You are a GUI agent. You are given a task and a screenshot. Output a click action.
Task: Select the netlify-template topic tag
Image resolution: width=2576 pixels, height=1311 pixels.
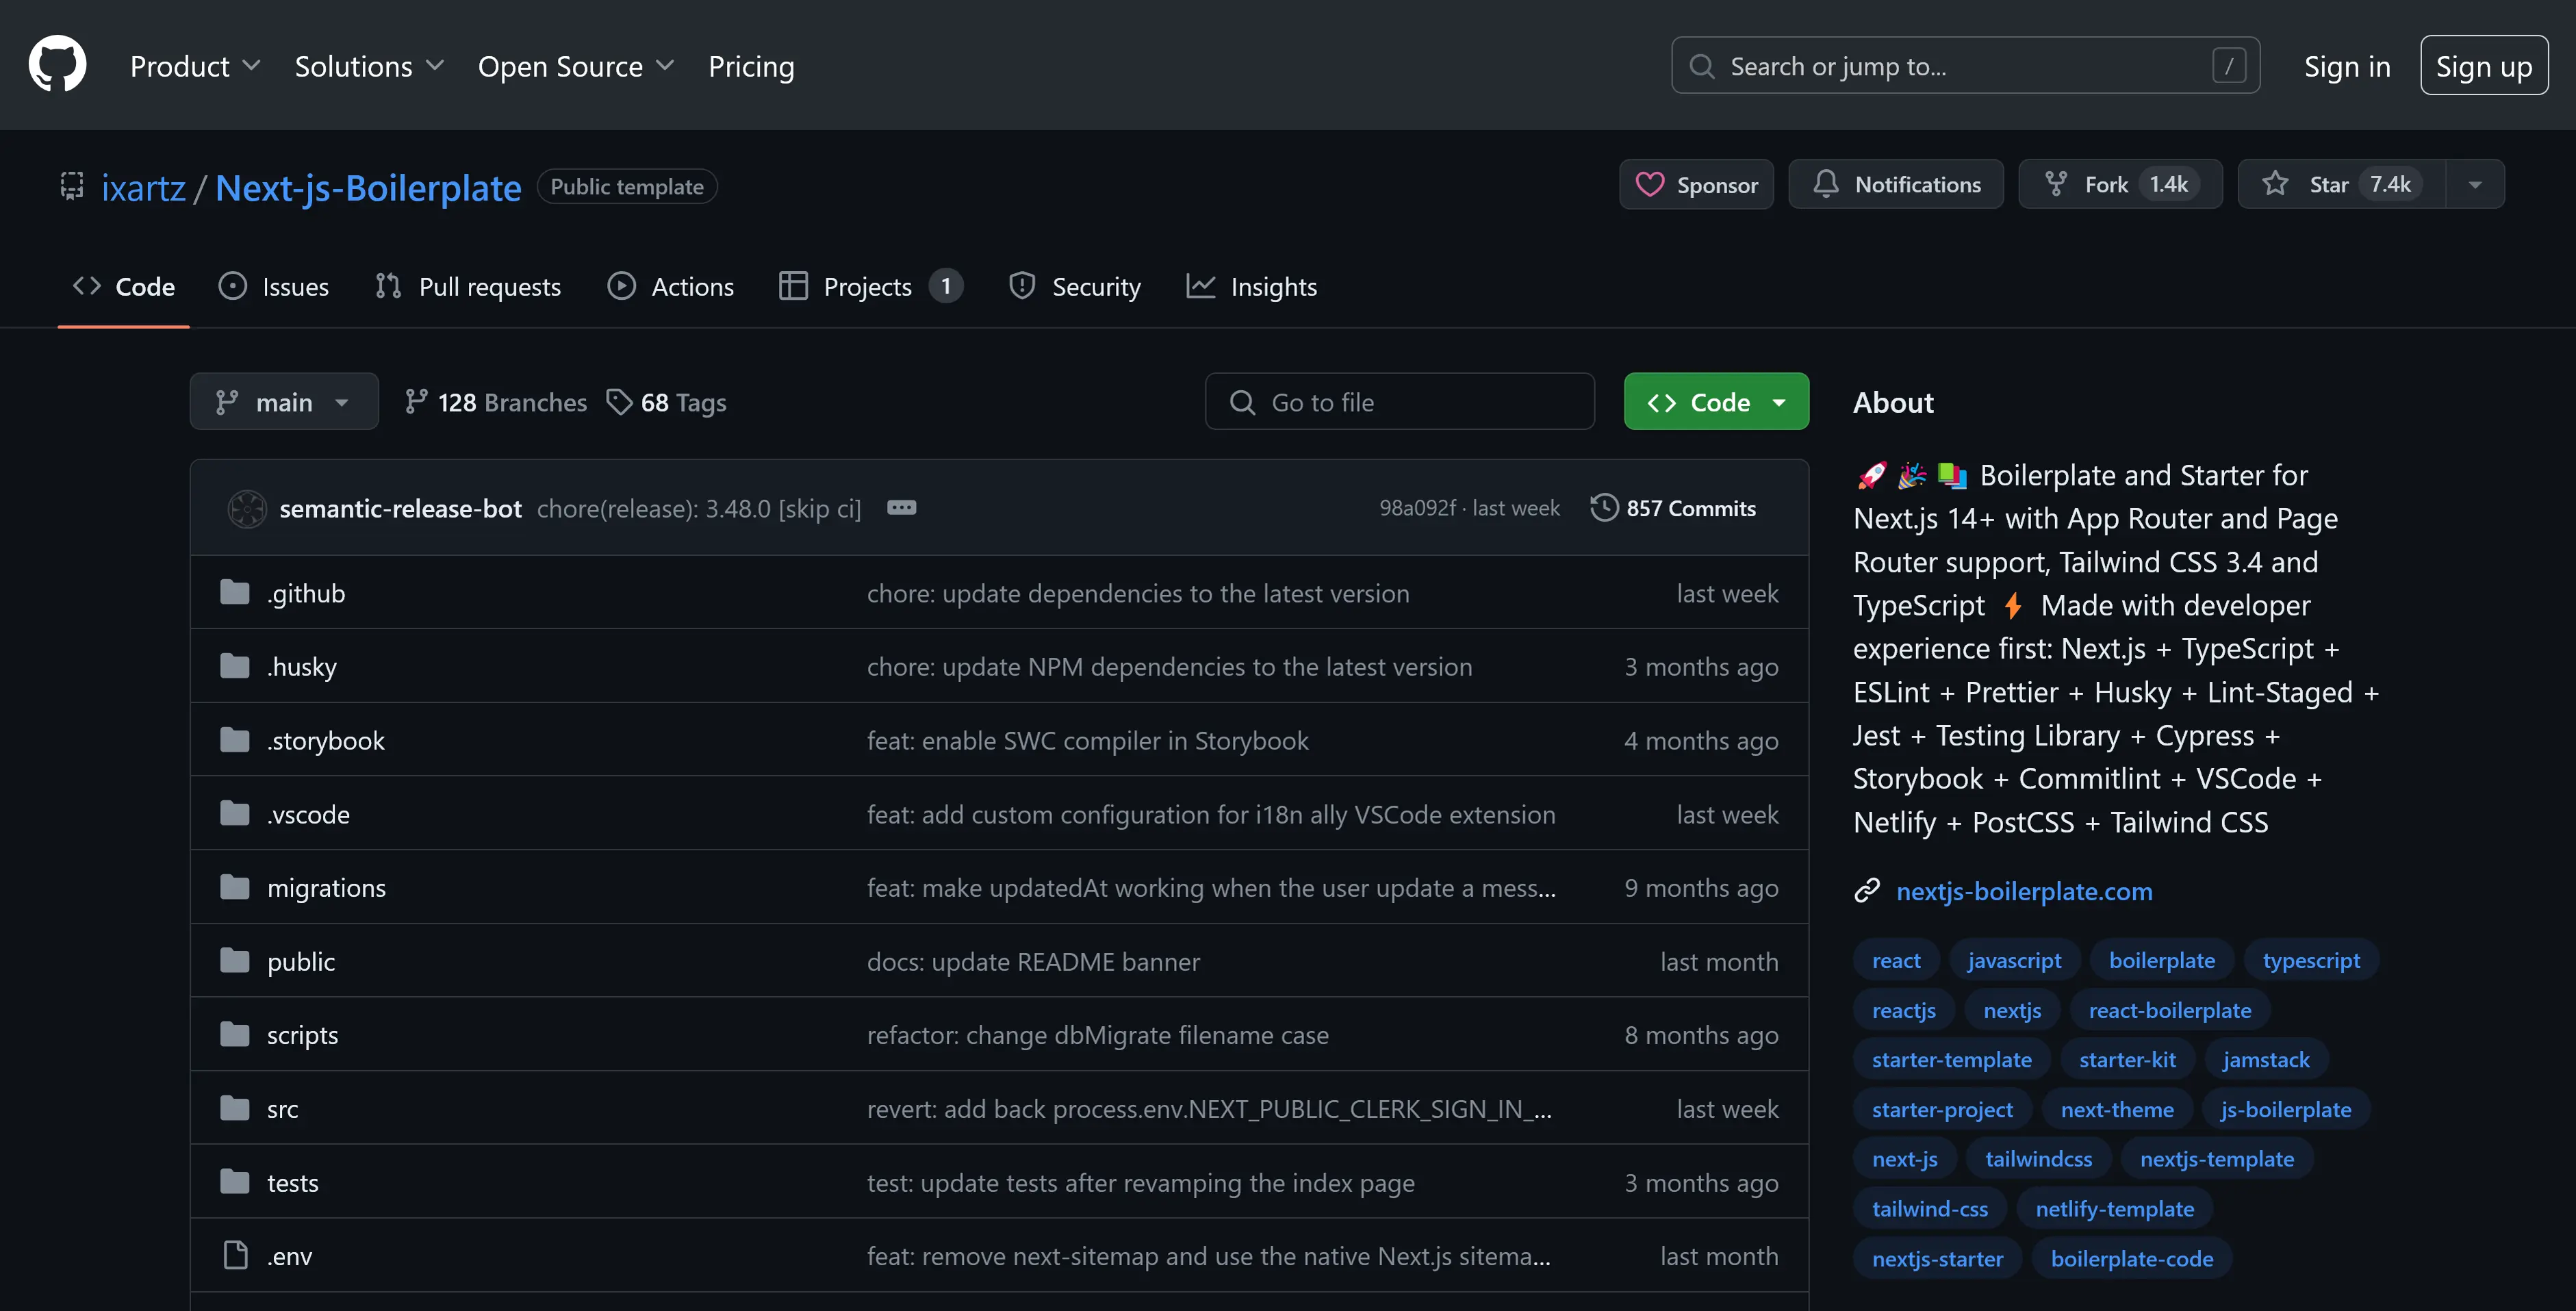pyautogui.click(x=2114, y=1209)
